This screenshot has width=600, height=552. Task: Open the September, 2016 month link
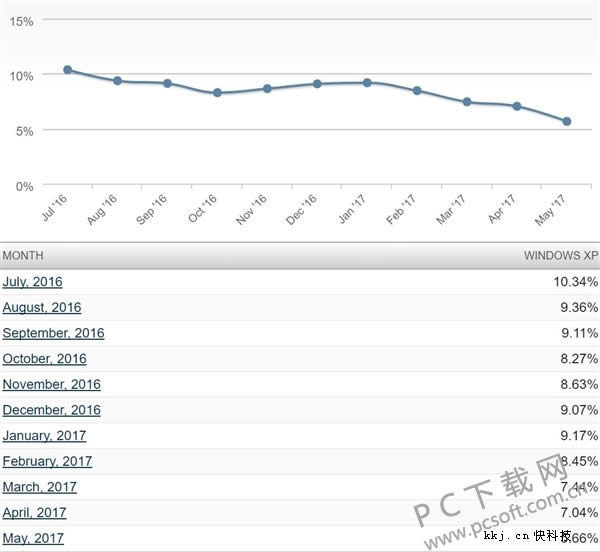pyautogui.click(x=53, y=333)
